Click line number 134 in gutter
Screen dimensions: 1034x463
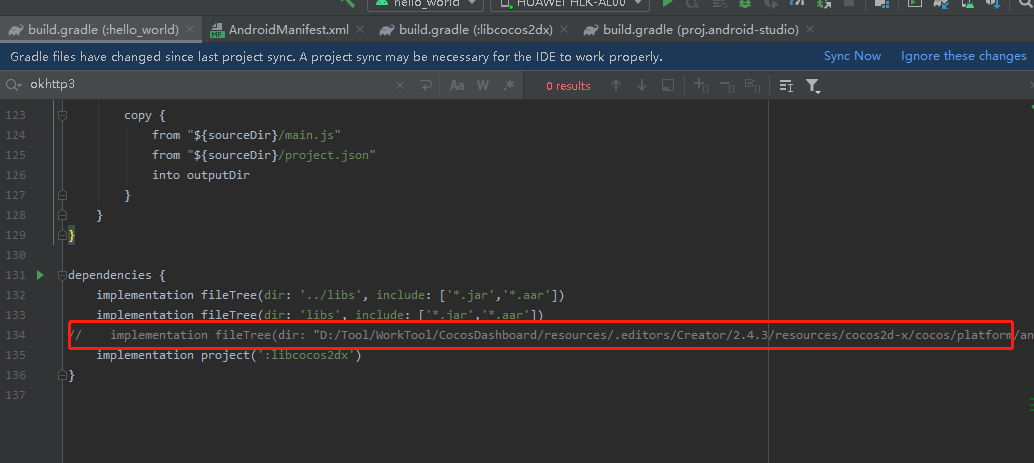click(x=15, y=335)
